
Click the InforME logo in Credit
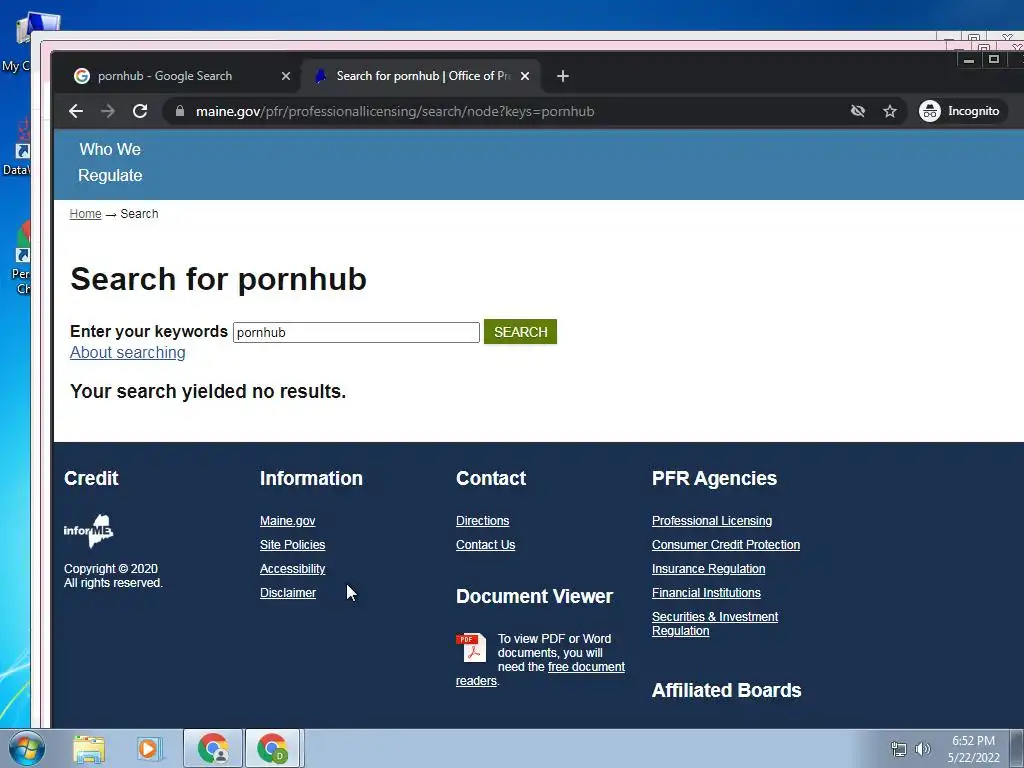tap(89, 530)
